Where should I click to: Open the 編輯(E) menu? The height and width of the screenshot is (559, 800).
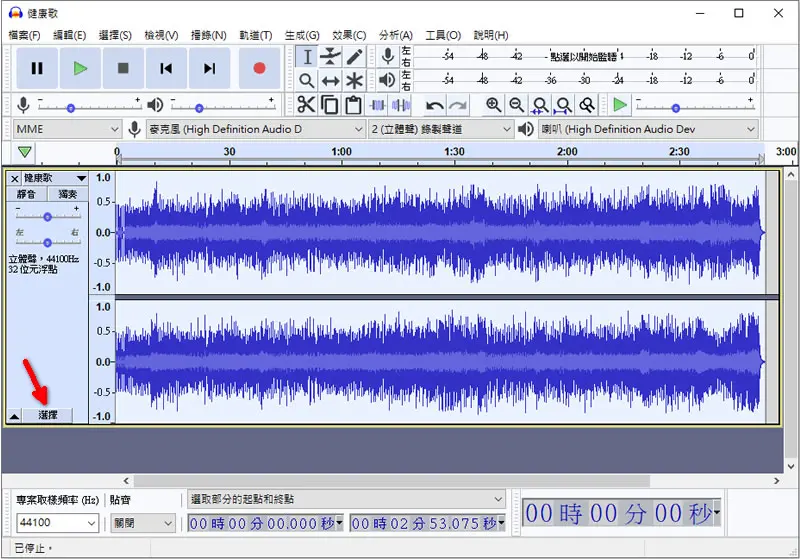tap(69, 35)
